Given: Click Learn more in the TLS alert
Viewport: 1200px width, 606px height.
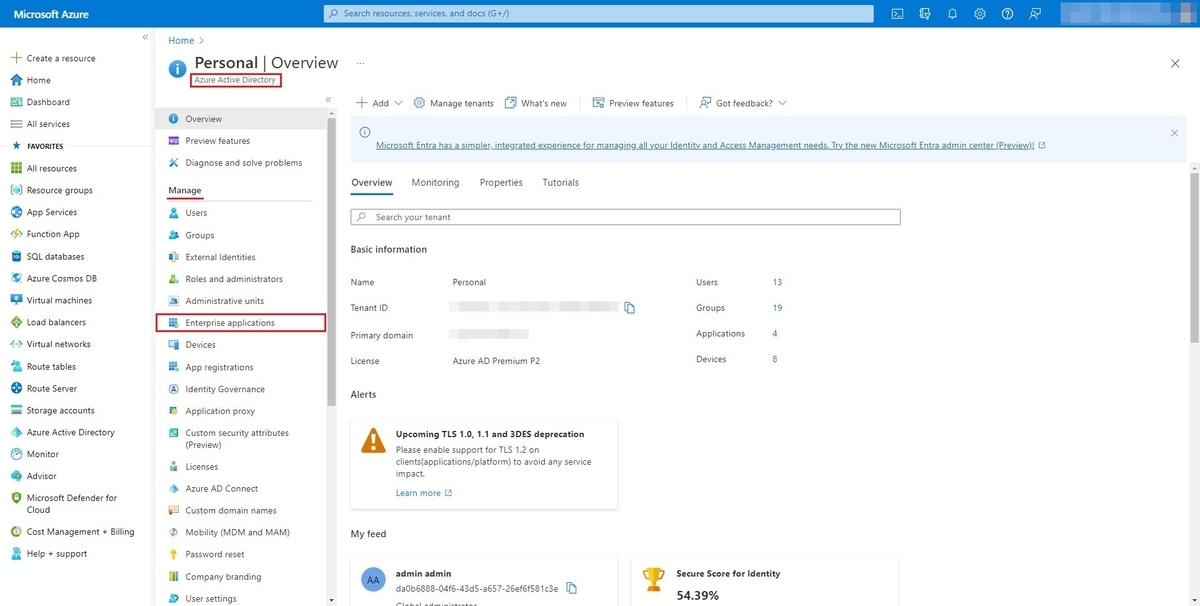Looking at the screenshot, I should 424,493.
